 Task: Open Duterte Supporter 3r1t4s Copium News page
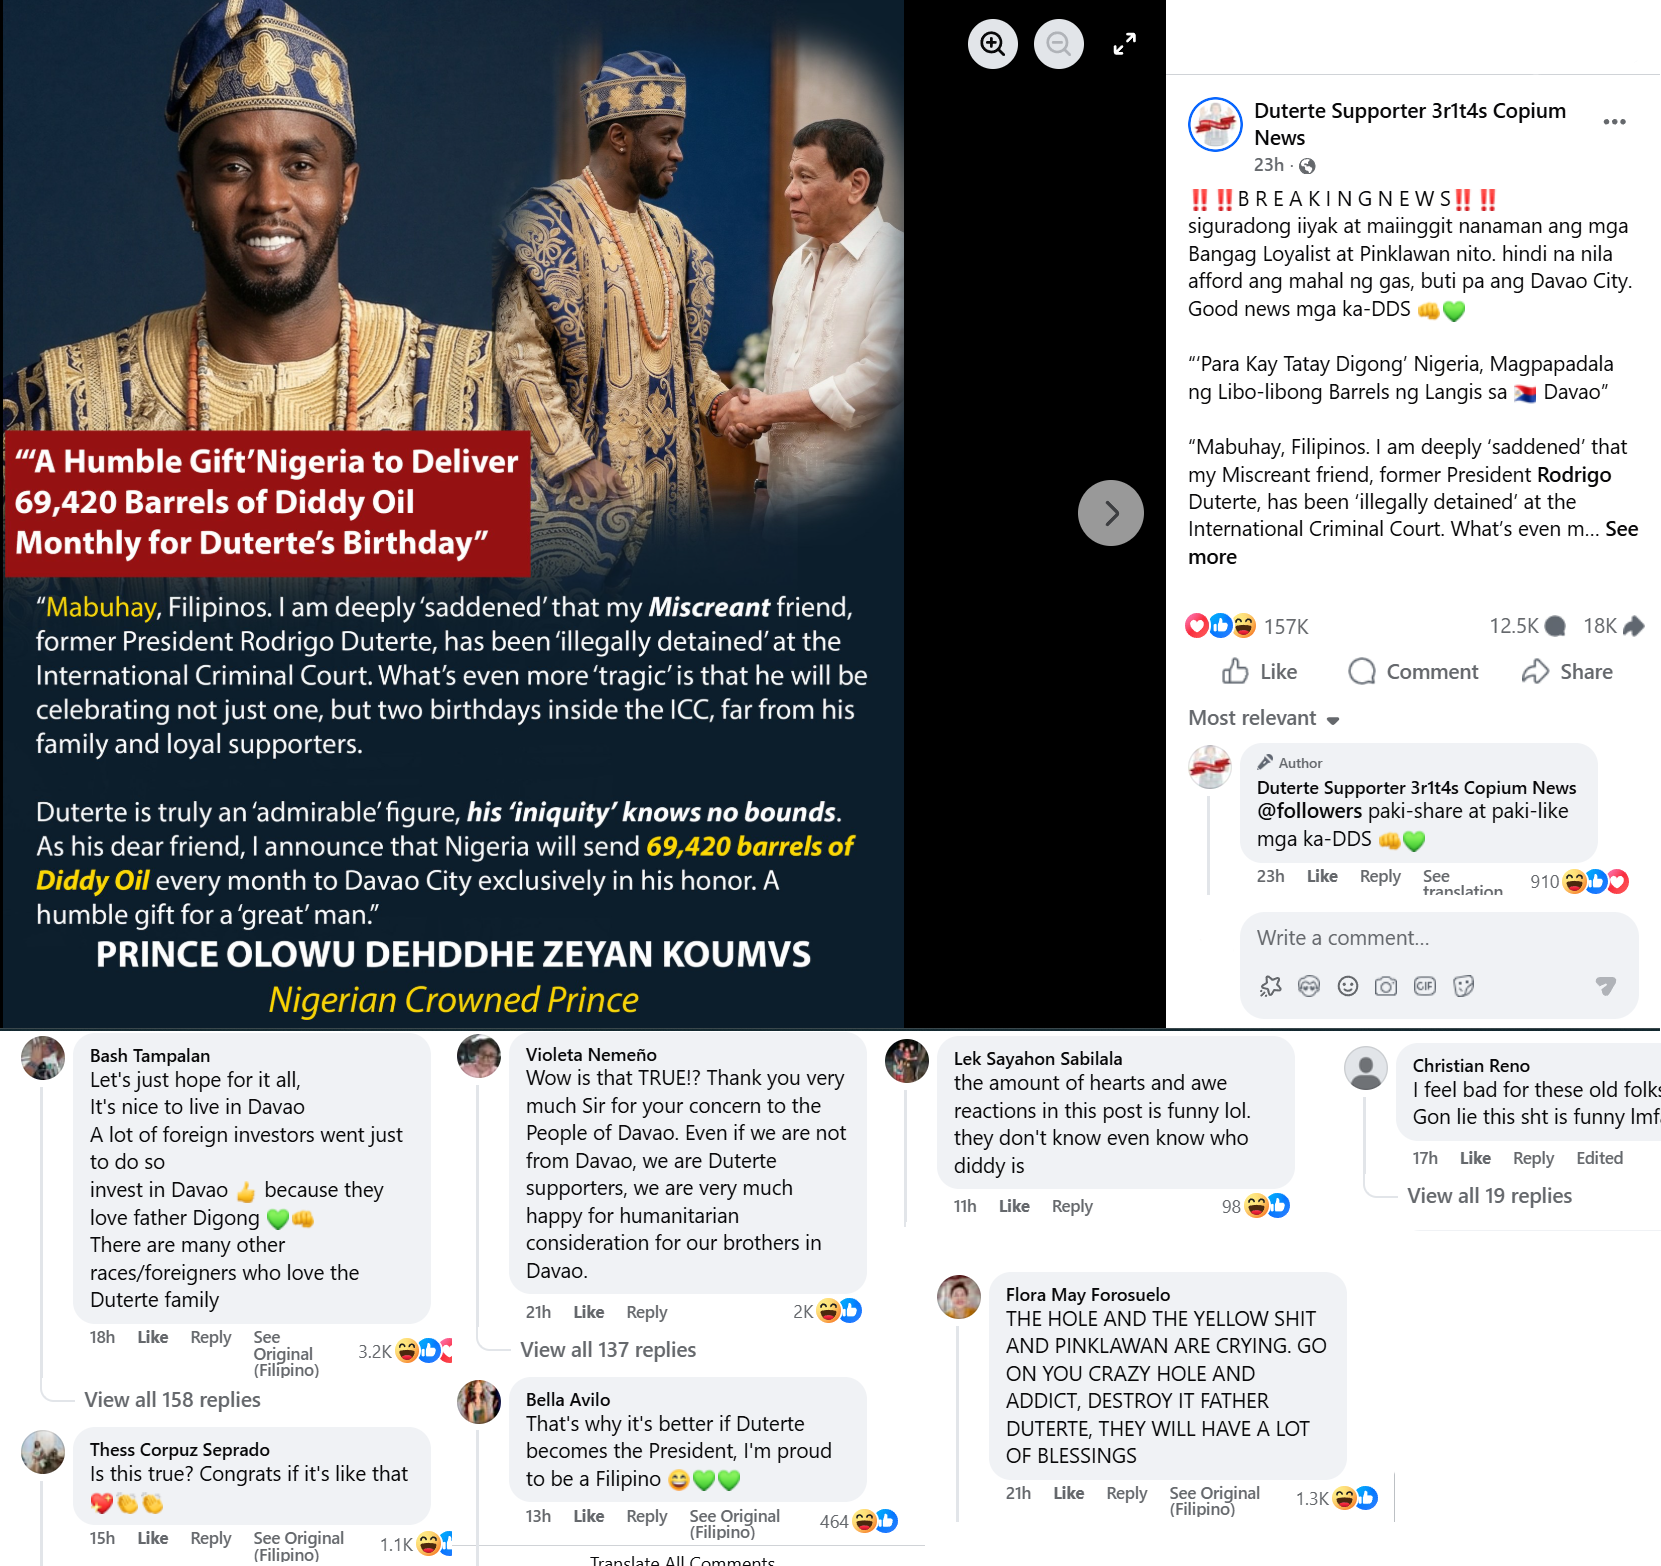[1410, 124]
